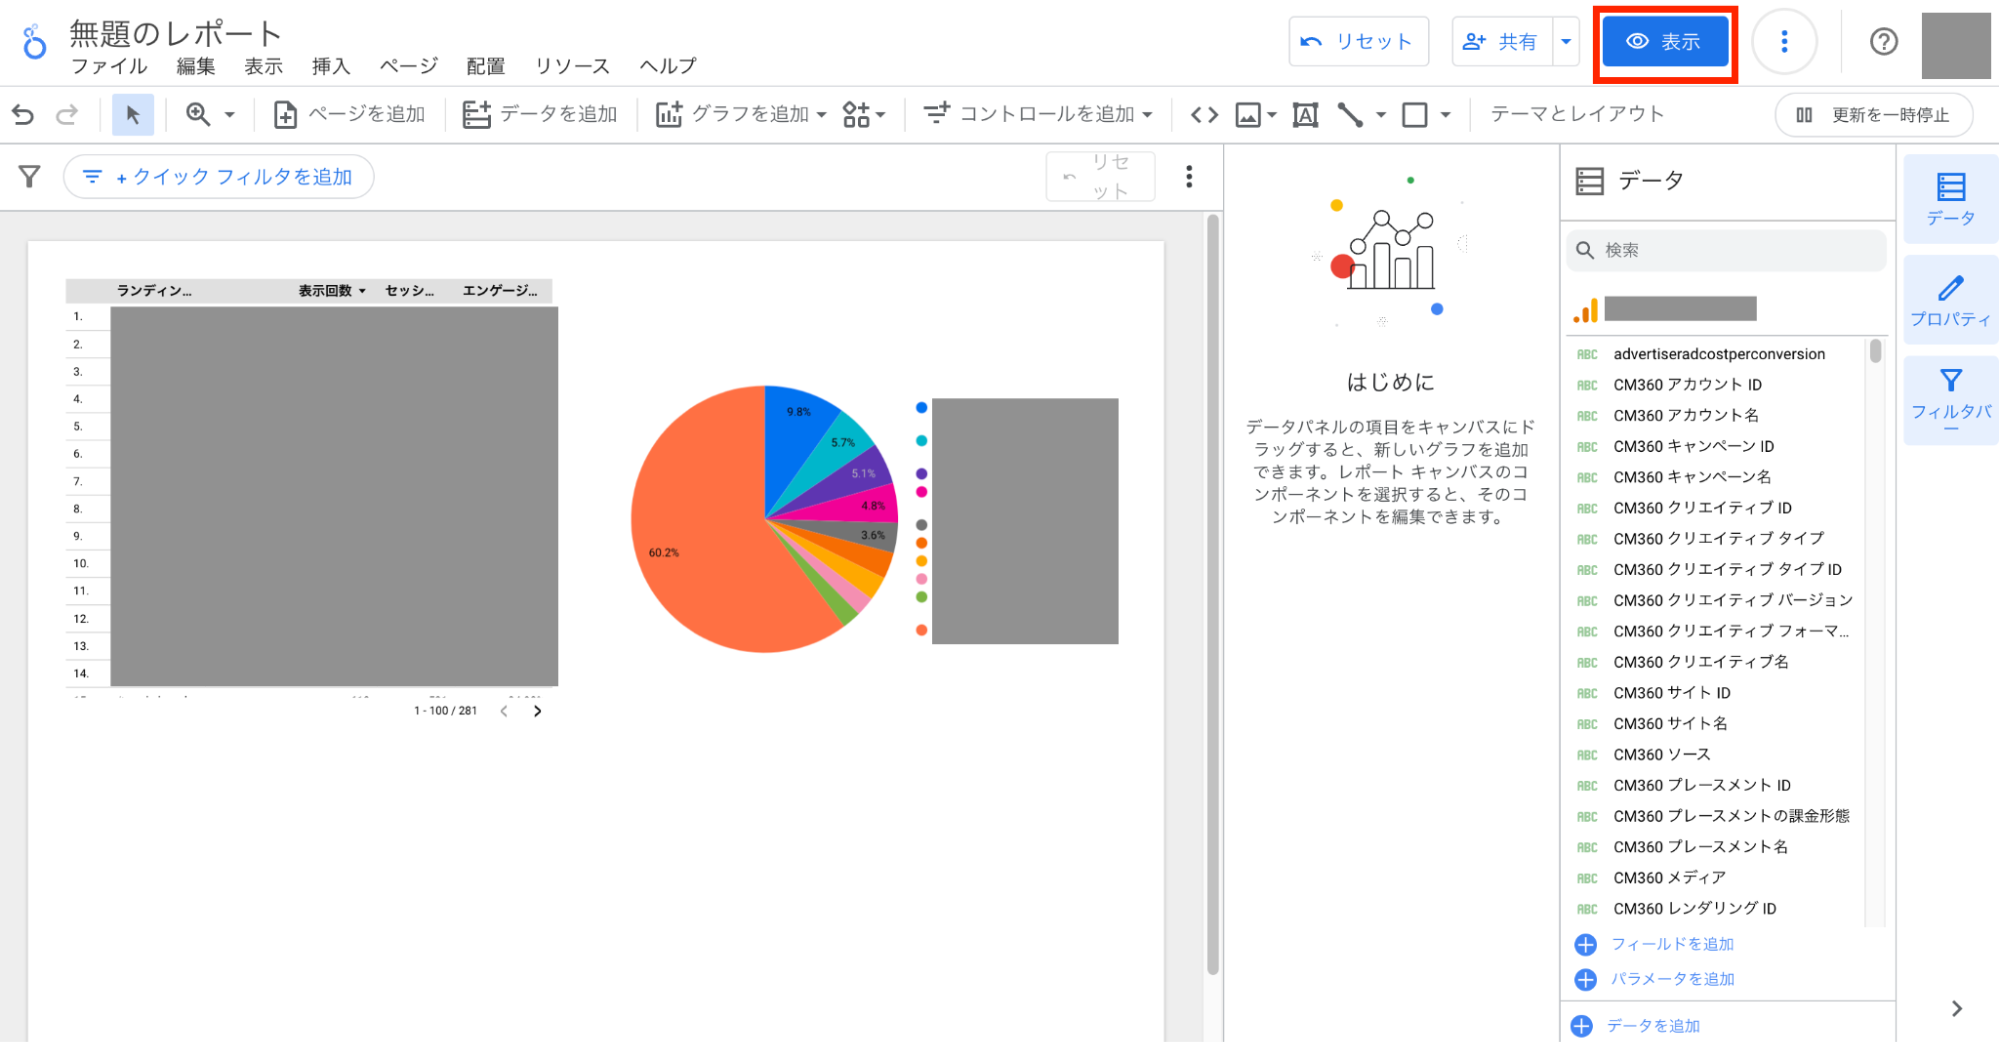This screenshot has height=1043, width=1999.
Task: Open the 挿入 menu
Action: [x=331, y=66]
